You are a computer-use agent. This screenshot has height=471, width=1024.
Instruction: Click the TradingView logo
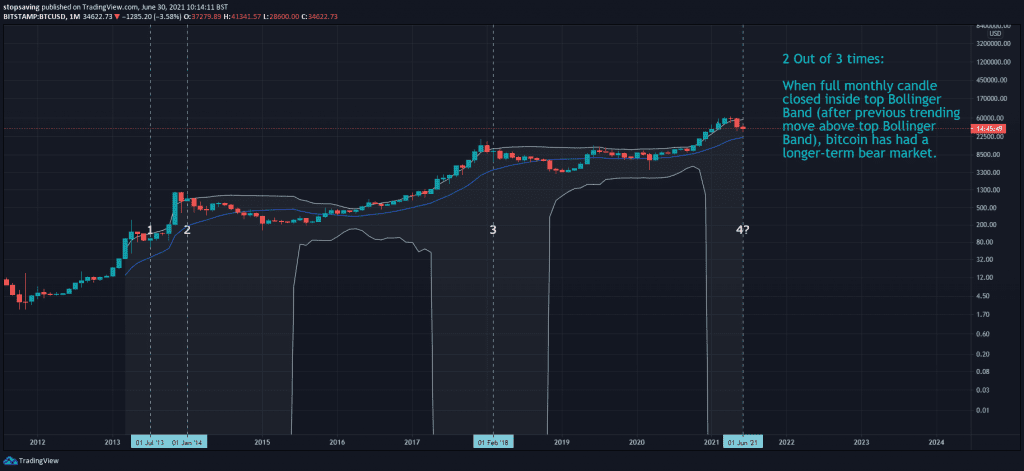30,461
